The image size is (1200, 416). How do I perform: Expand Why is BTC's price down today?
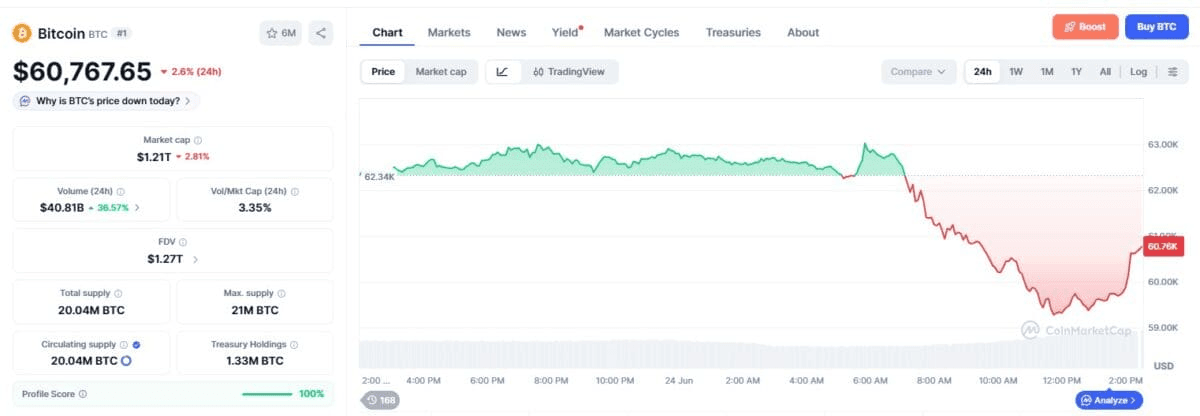pyautogui.click(x=107, y=101)
